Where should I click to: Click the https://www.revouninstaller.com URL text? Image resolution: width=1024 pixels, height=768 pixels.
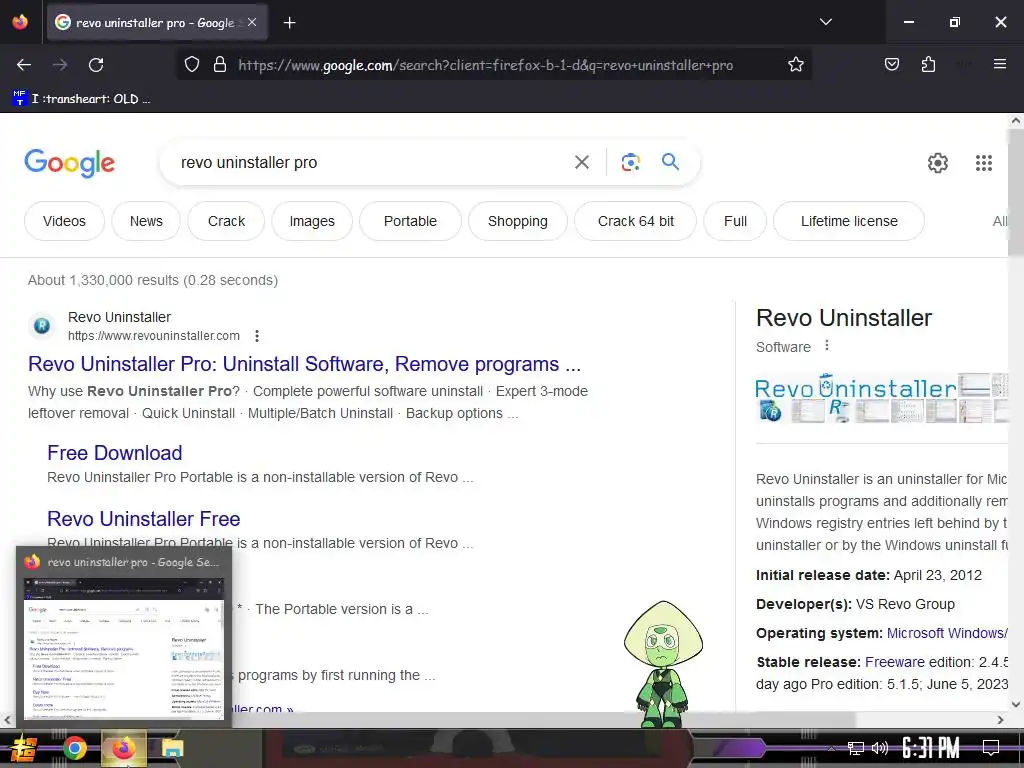click(x=153, y=336)
